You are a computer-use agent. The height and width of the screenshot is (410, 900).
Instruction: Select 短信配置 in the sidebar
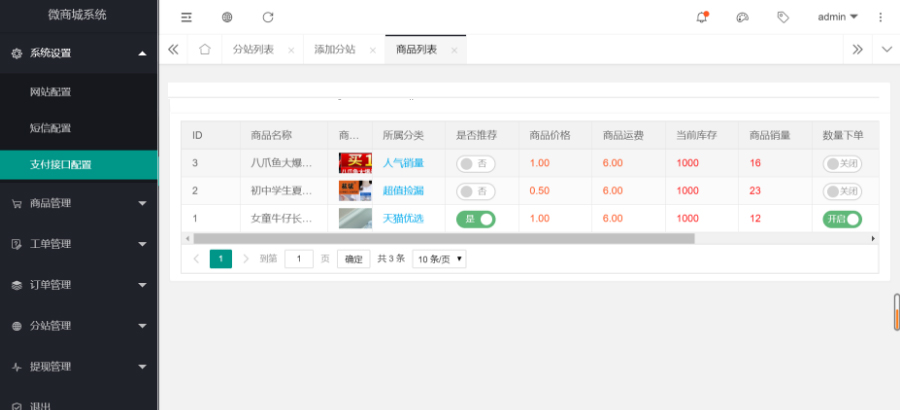(51, 128)
